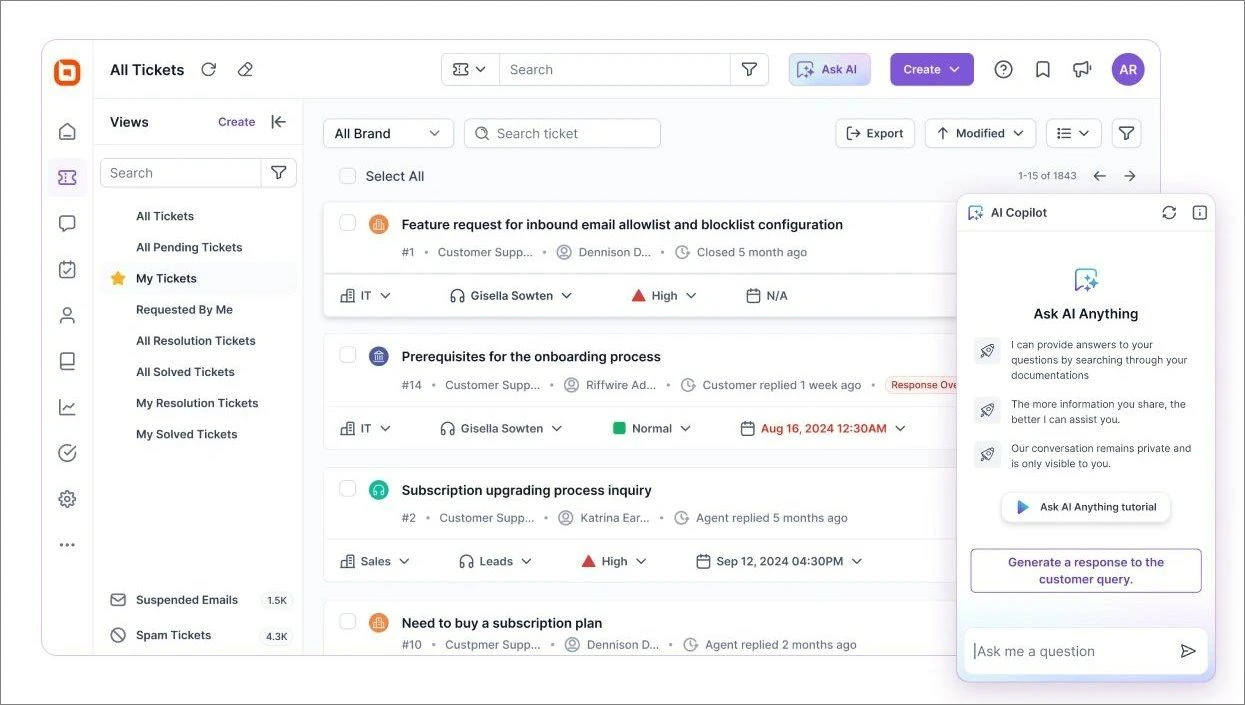Open the help question mark icon

click(x=1003, y=69)
